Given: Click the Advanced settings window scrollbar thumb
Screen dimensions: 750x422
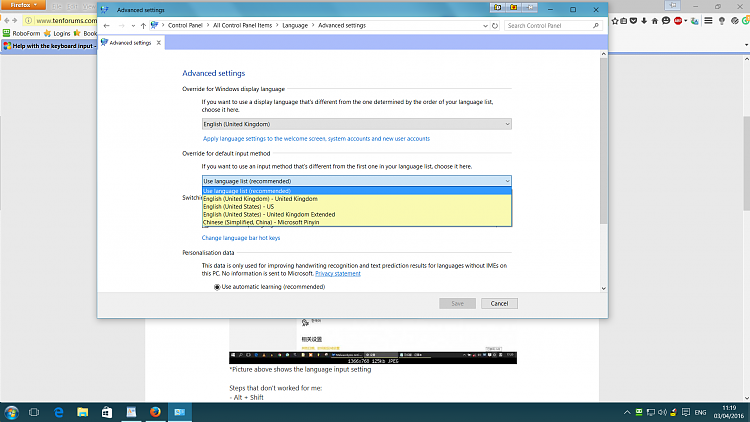Looking at the screenshot, I should point(603,141).
